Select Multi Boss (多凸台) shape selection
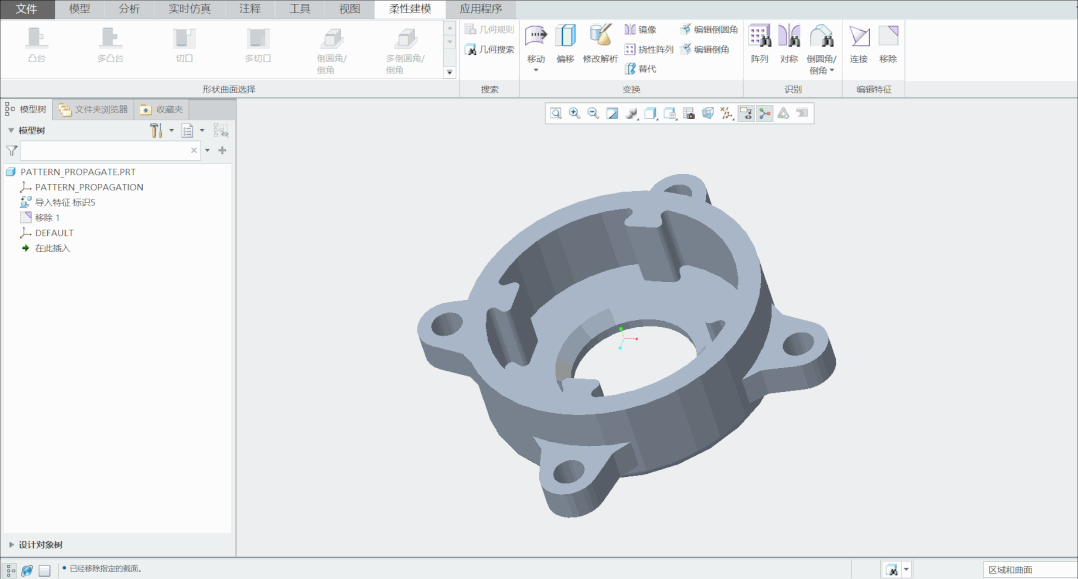 pyautogui.click(x=110, y=45)
